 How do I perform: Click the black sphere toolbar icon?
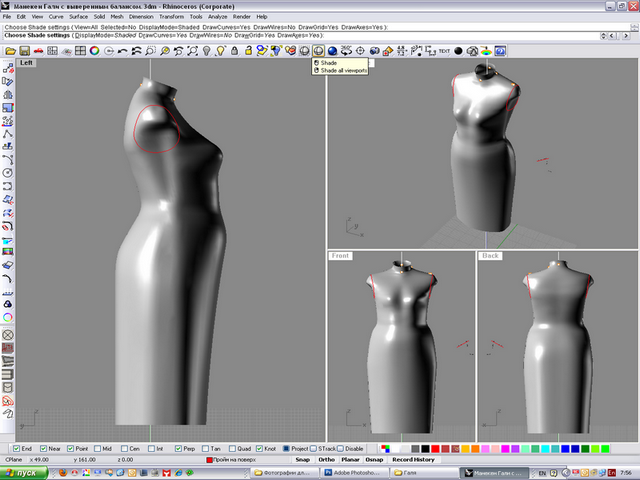(x=458, y=50)
